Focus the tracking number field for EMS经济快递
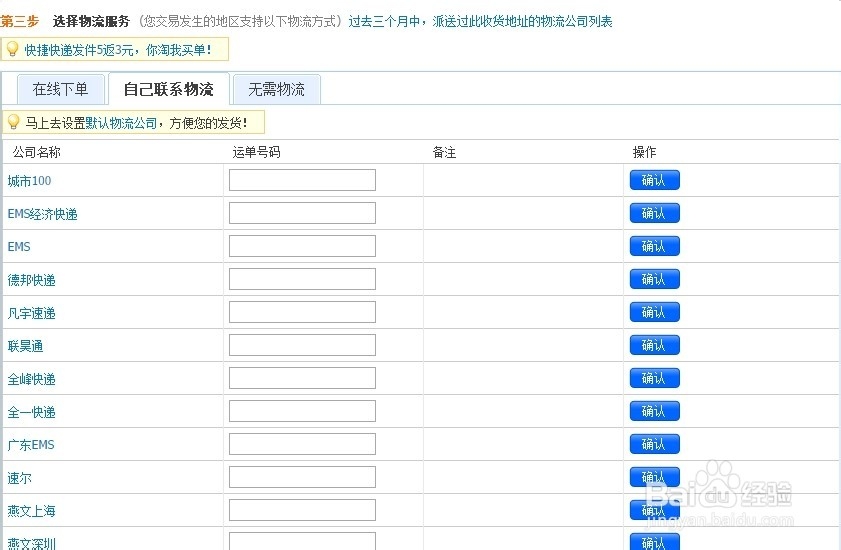 [302, 213]
